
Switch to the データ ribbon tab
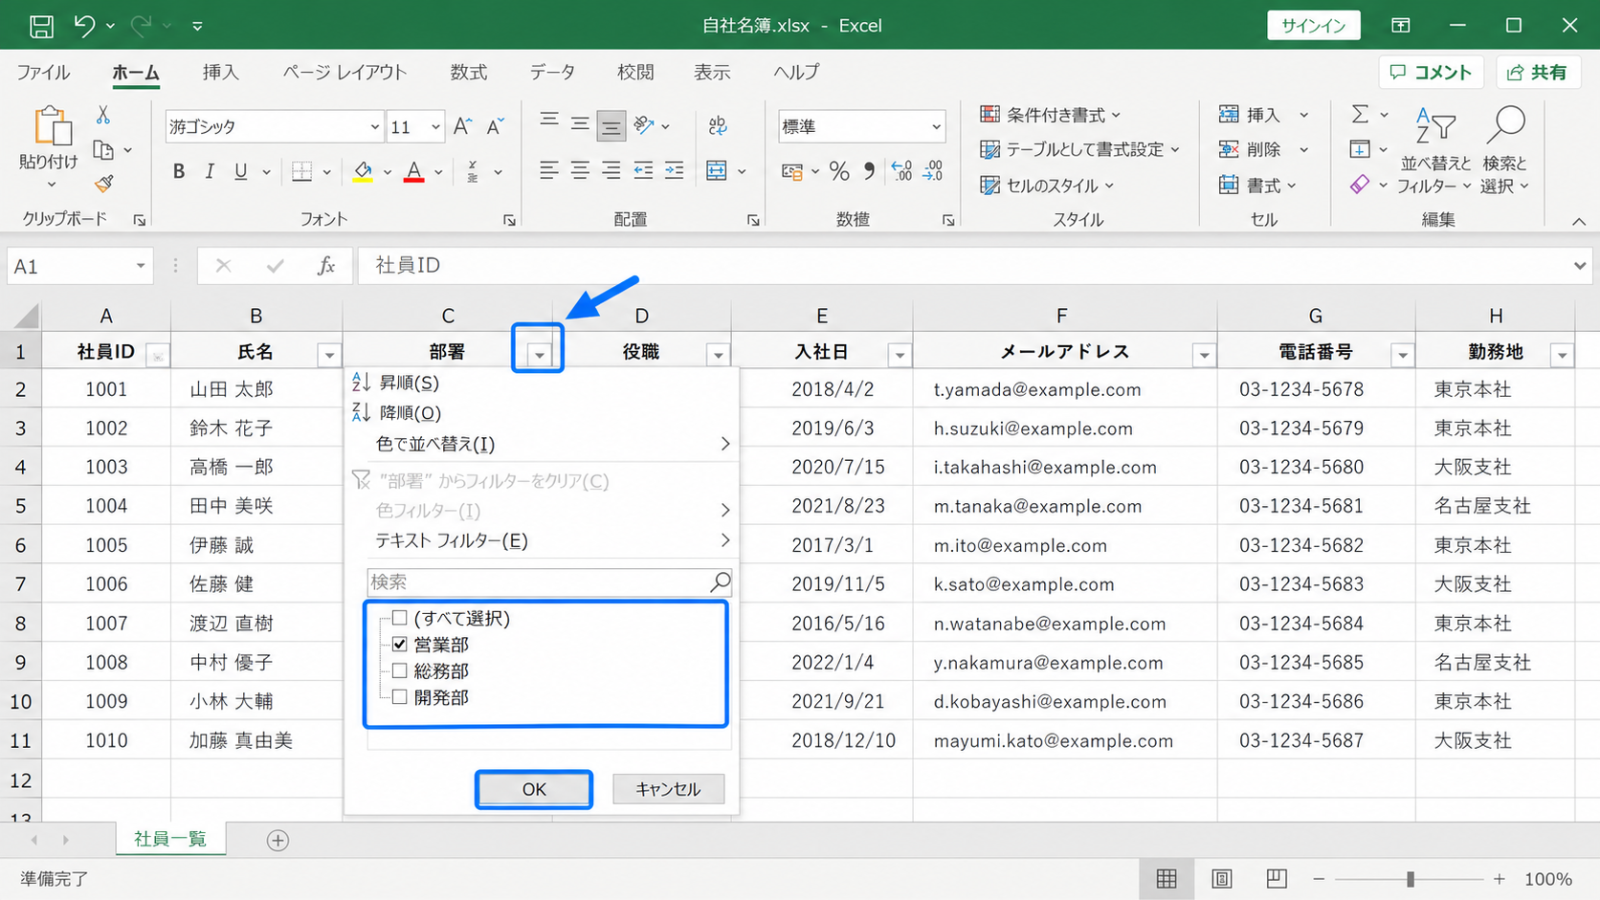(x=552, y=72)
